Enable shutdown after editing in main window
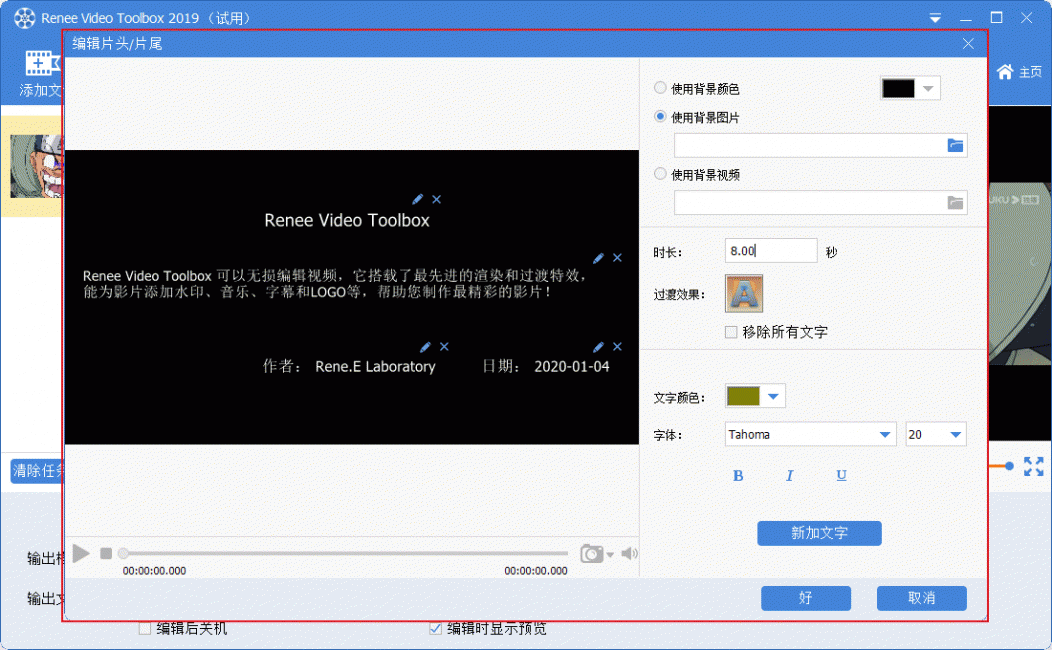 (x=145, y=629)
